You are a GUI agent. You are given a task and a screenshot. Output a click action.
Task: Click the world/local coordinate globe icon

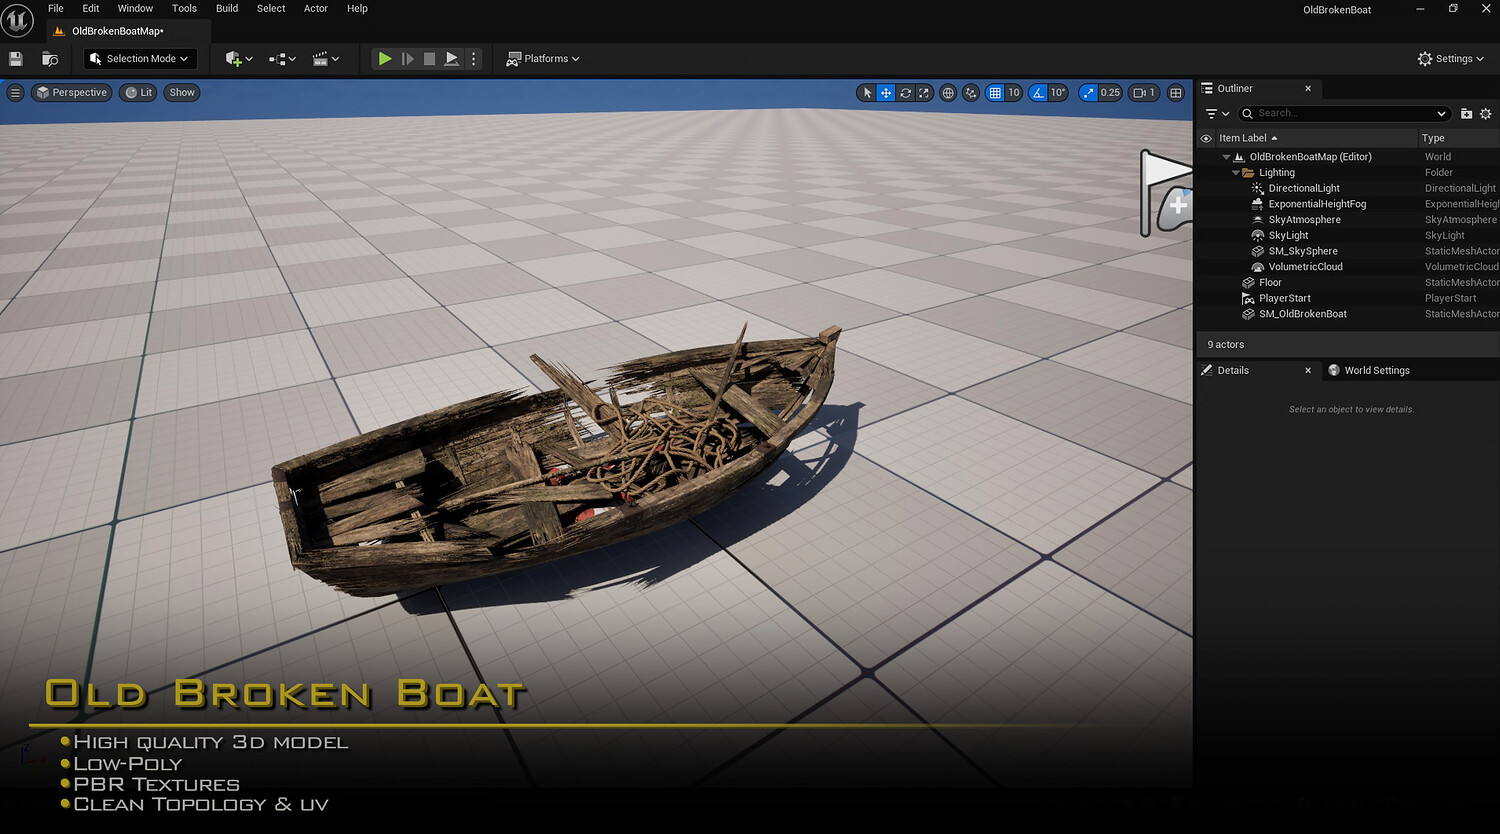pos(948,93)
